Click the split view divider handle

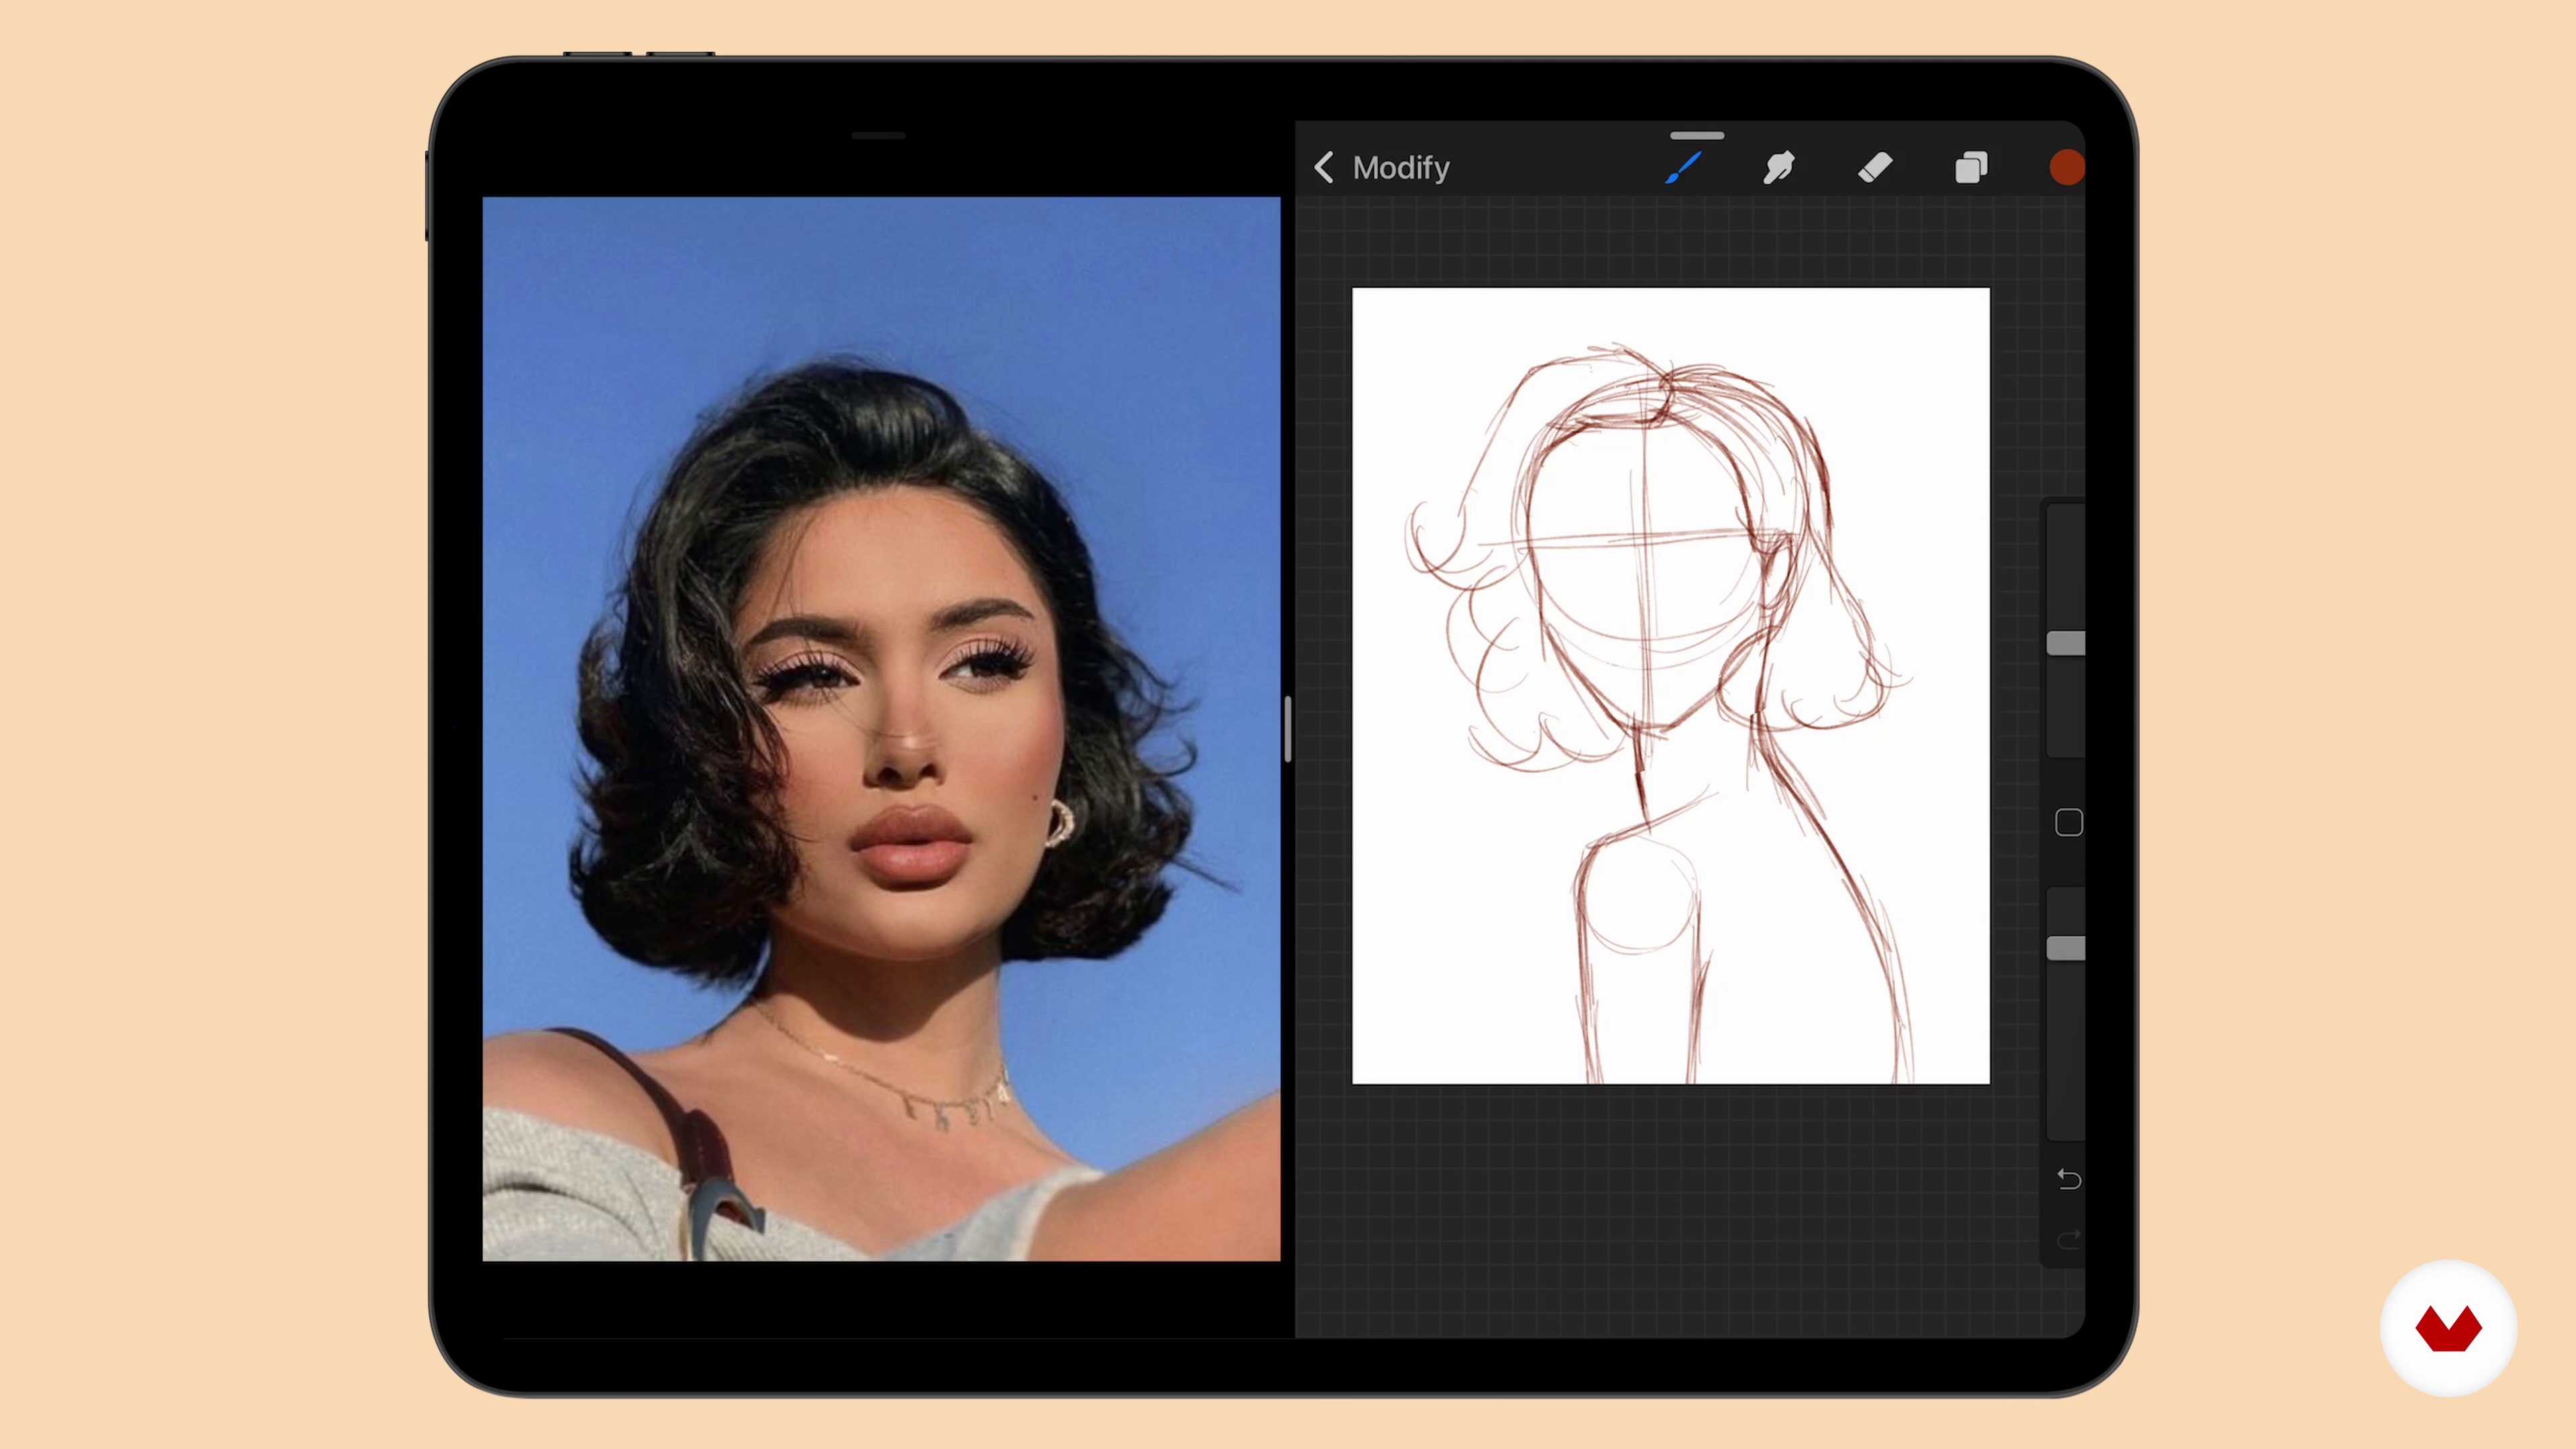(1287, 729)
